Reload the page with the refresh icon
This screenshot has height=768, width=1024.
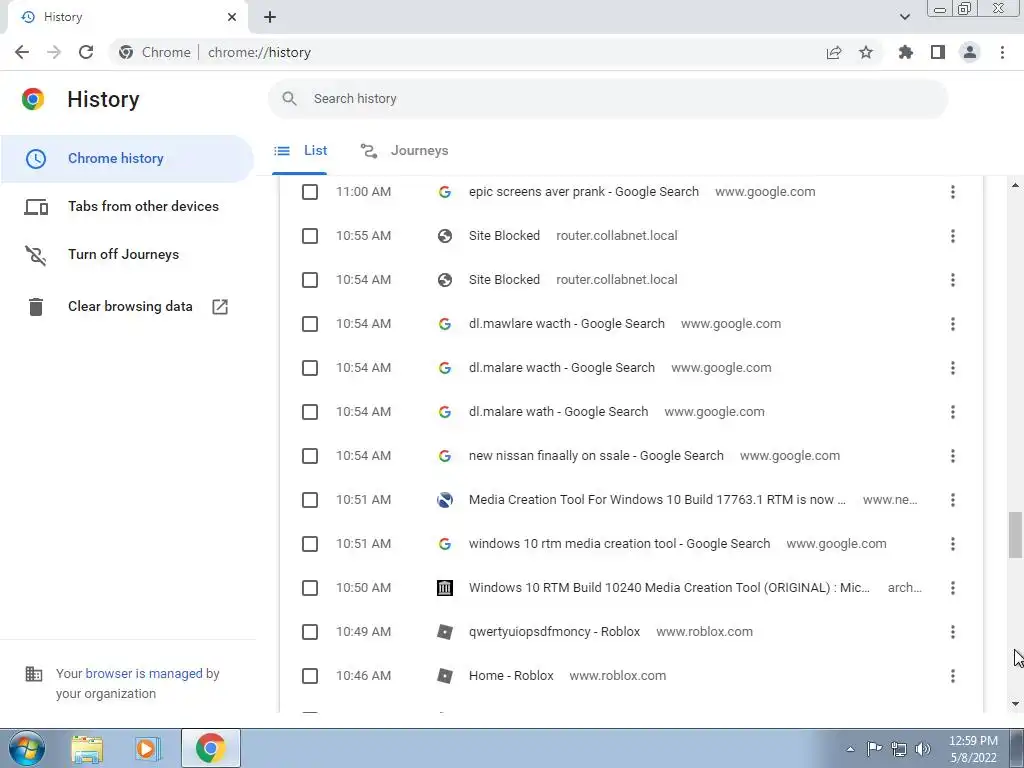(86, 52)
